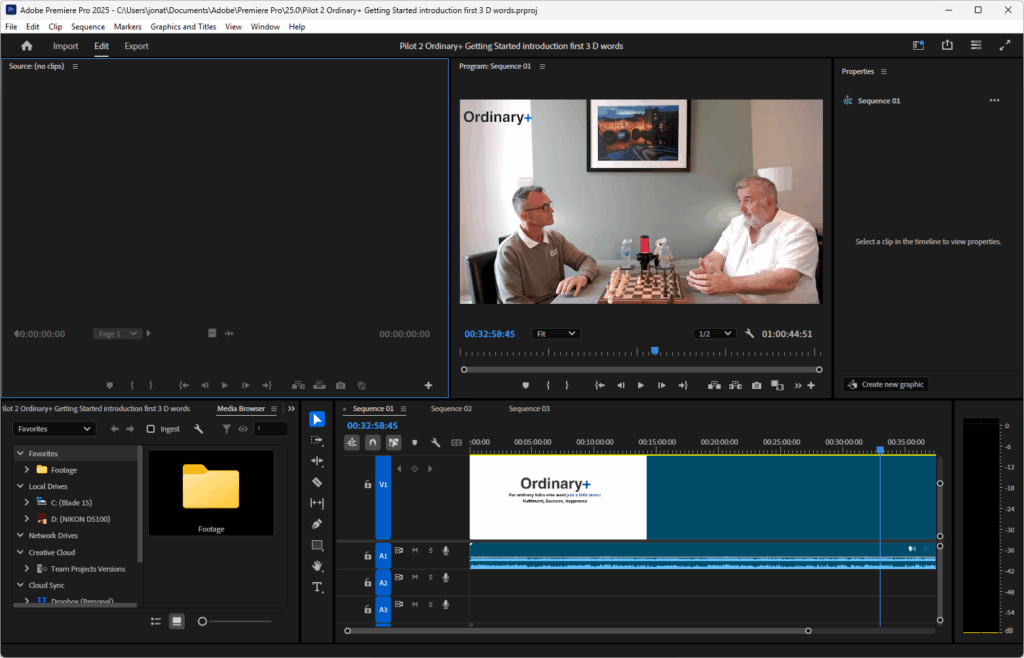Viewport: 1024px width, 658px height.
Task: Pick the Razor tool
Action: tap(317, 482)
